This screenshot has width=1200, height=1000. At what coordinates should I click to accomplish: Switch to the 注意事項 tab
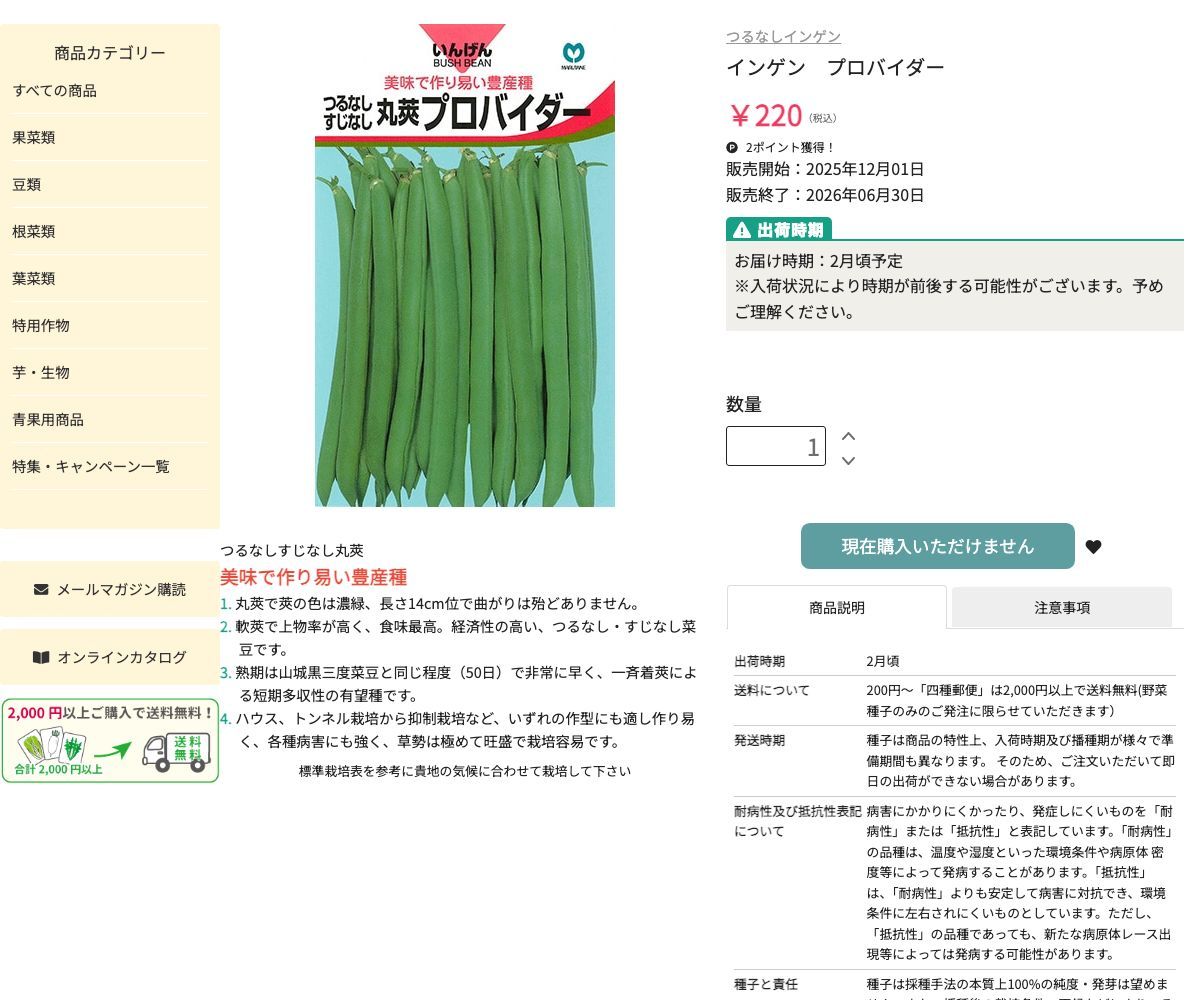(1061, 607)
